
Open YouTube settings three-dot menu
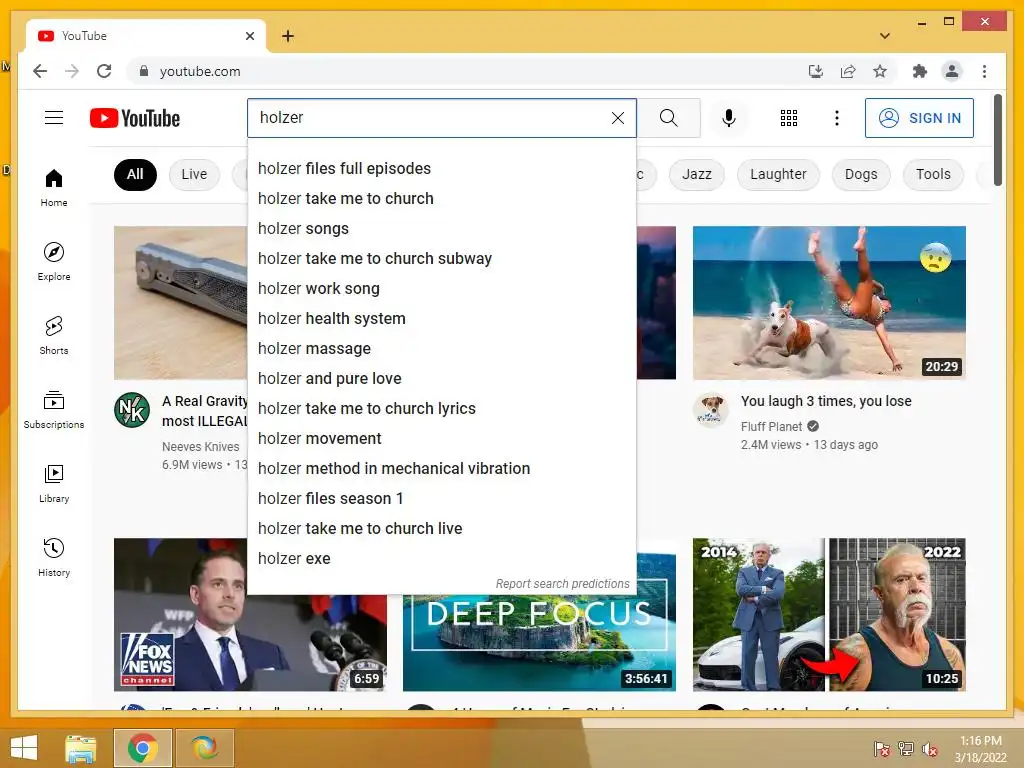(837, 118)
